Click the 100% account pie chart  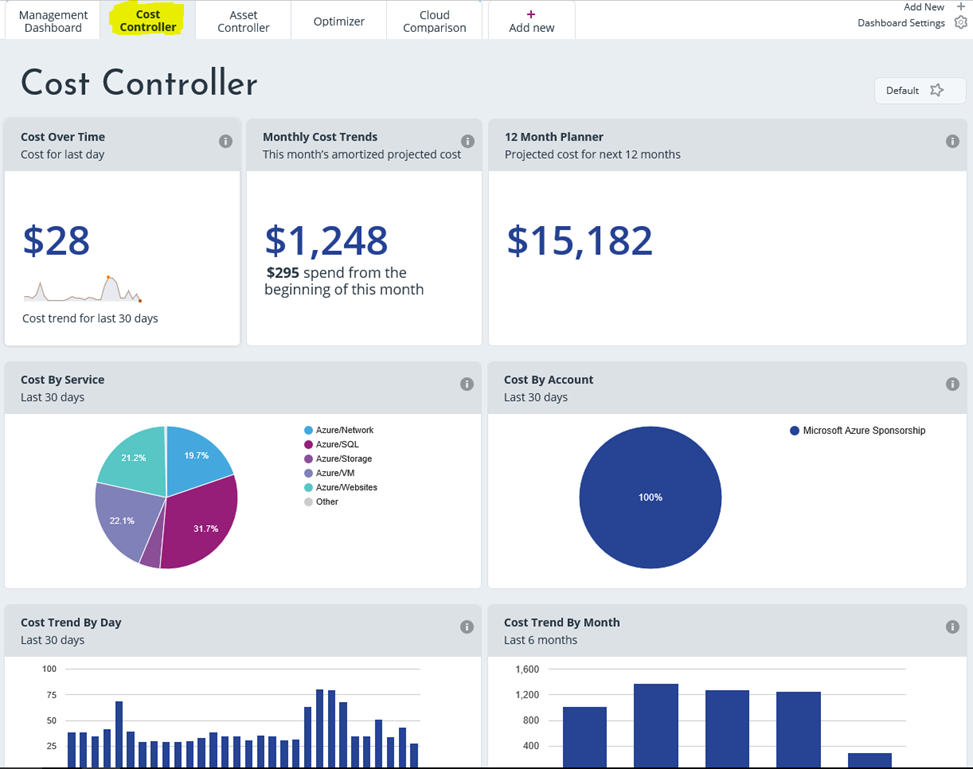pos(650,497)
